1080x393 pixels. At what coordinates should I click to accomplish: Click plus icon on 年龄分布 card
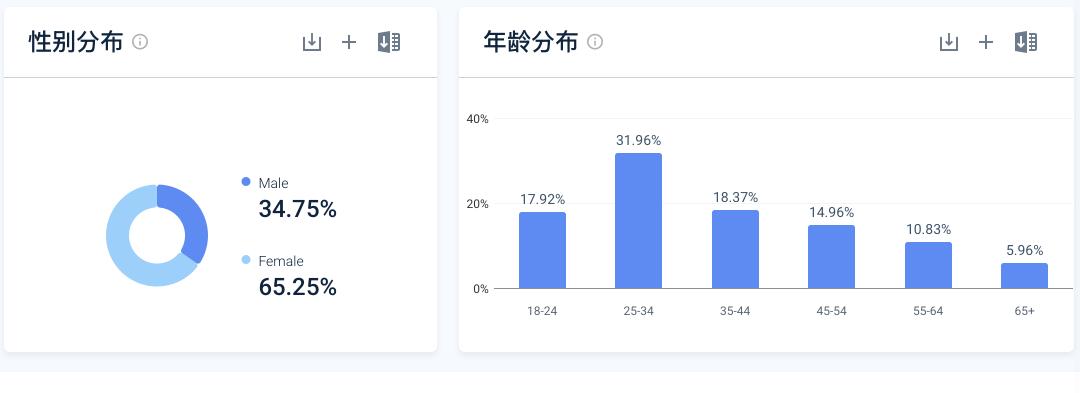tap(986, 42)
